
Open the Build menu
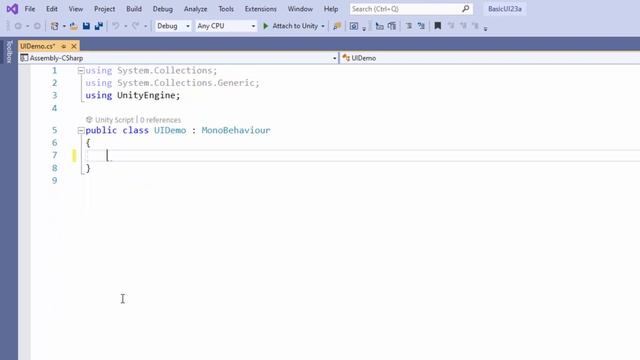coord(134,9)
